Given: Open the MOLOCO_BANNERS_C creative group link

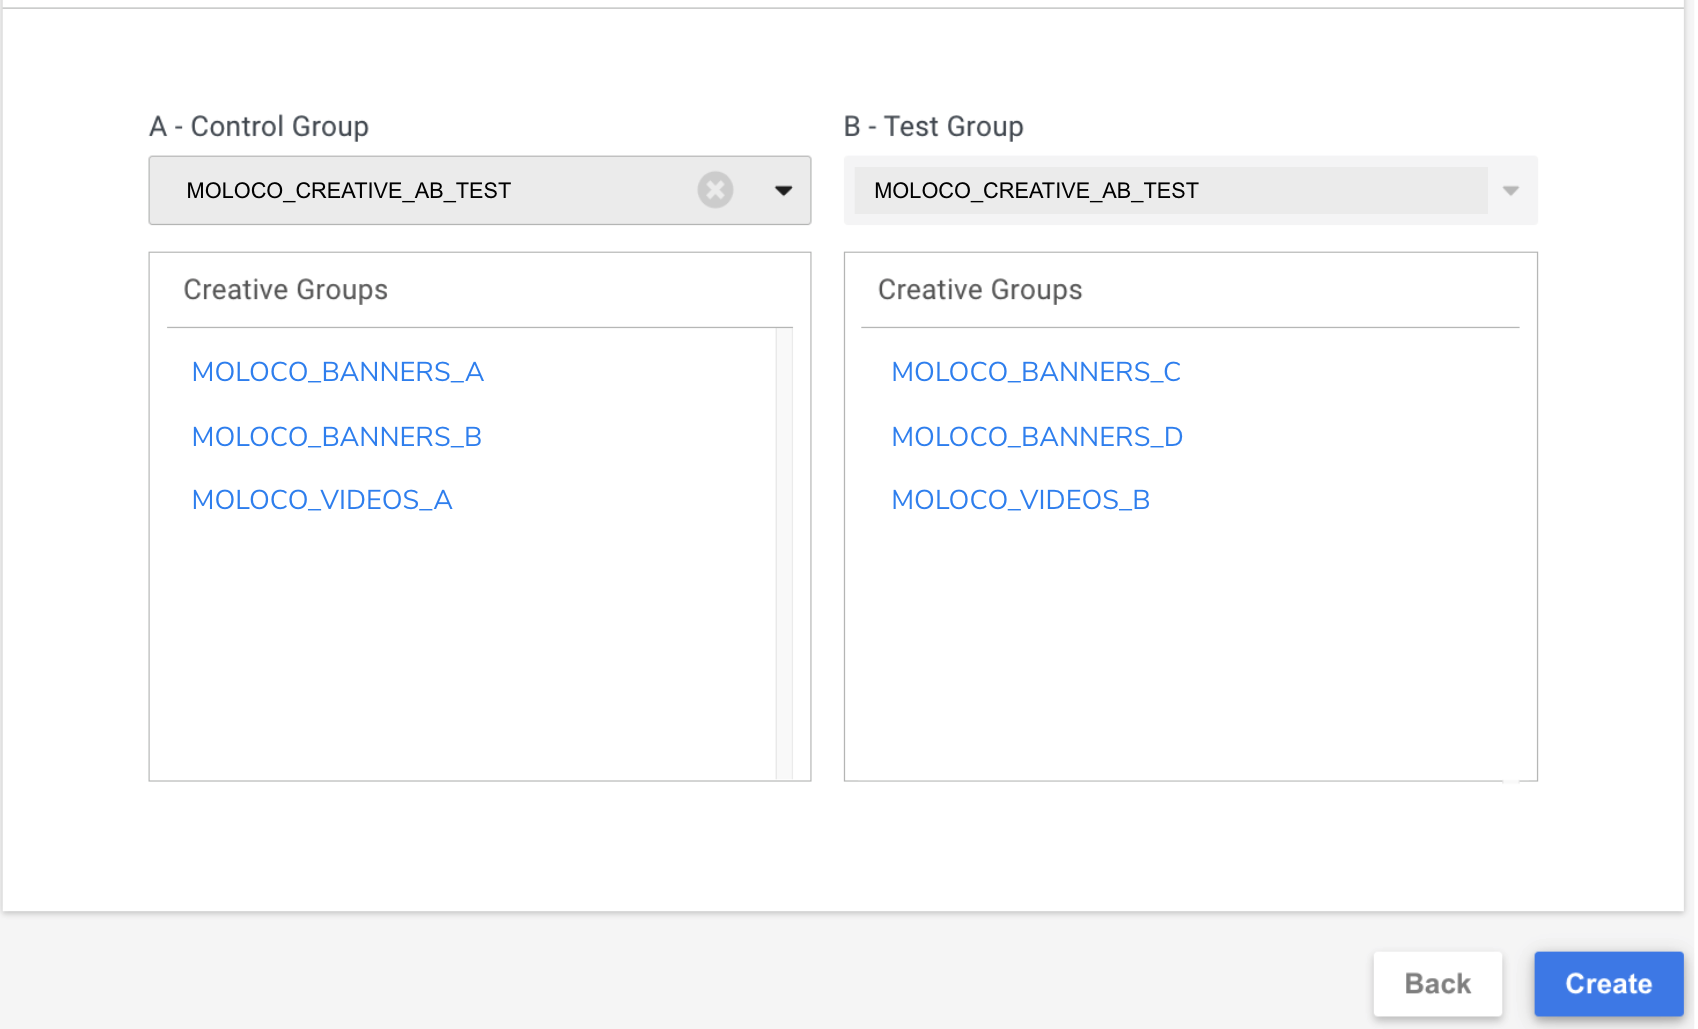Looking at the screenshot, I should 1036,372.
